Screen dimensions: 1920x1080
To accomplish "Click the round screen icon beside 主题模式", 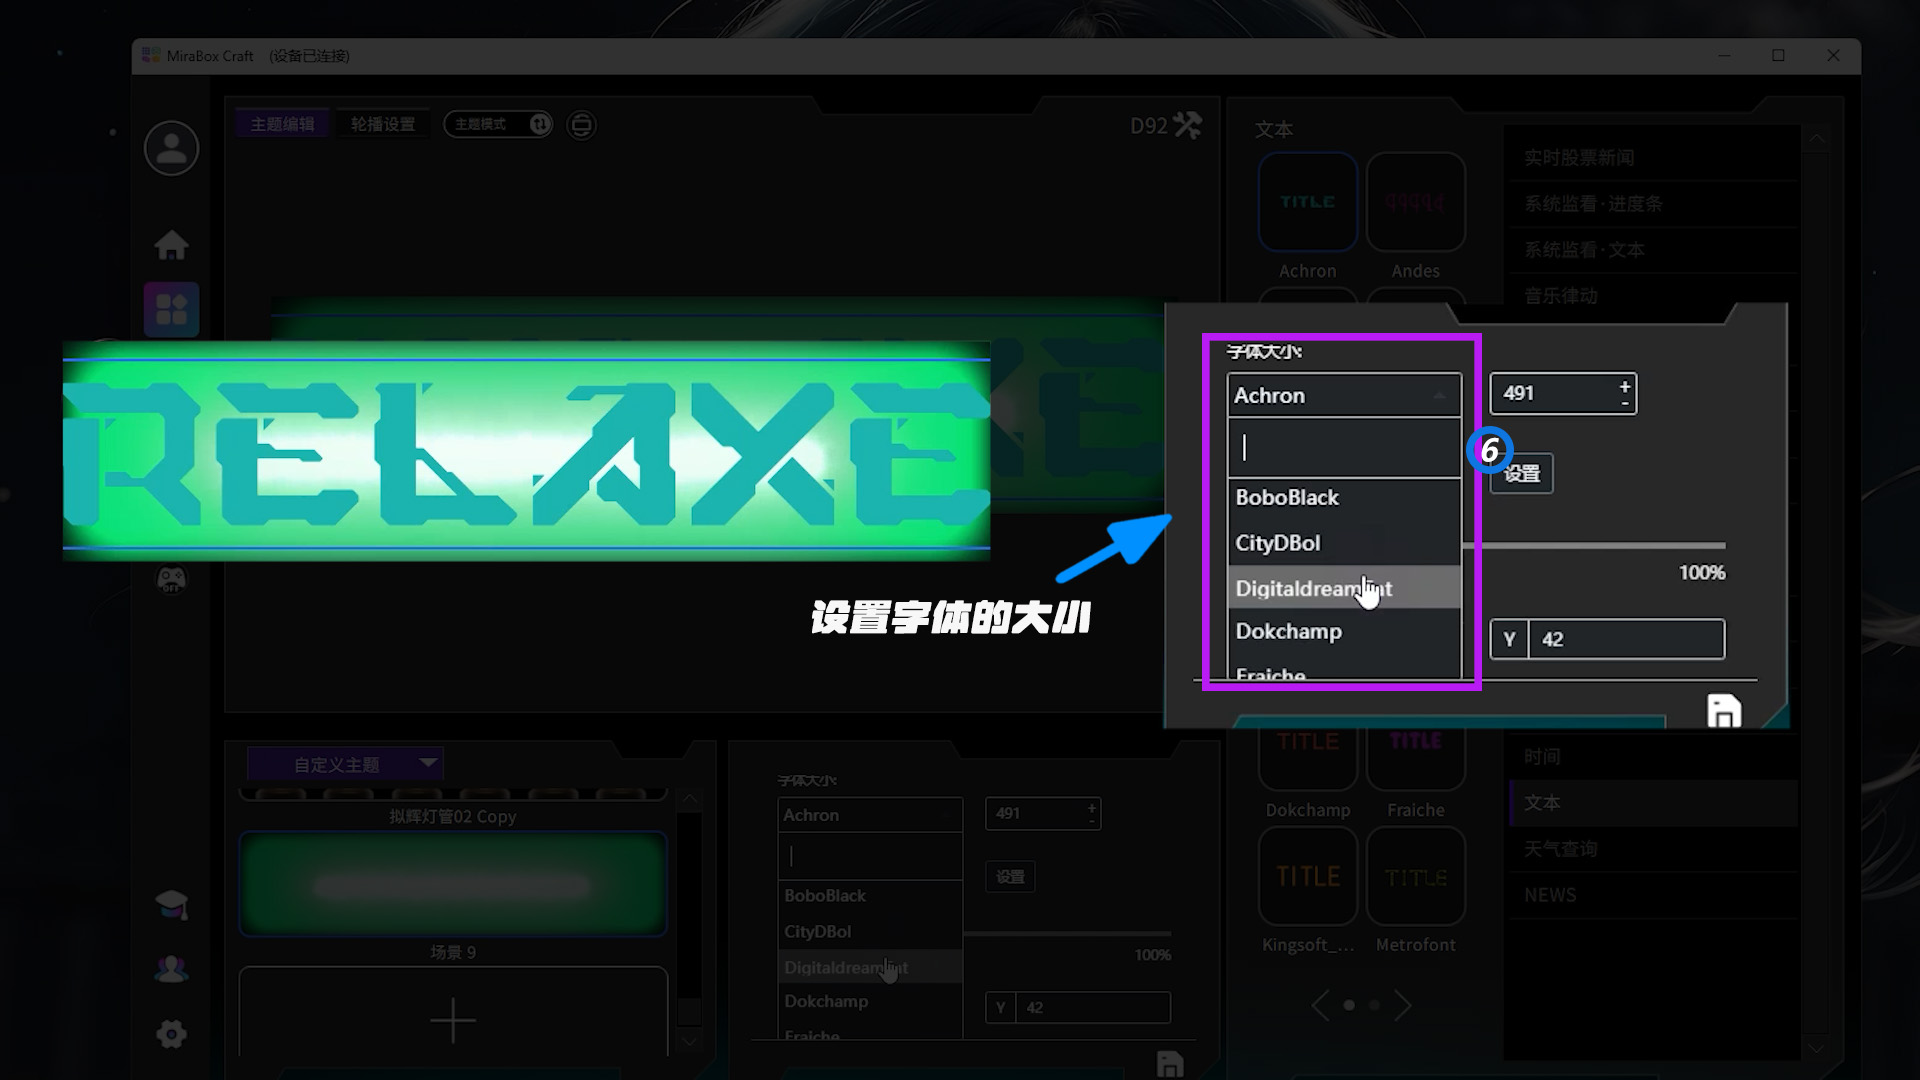I will tap(581, 125).
